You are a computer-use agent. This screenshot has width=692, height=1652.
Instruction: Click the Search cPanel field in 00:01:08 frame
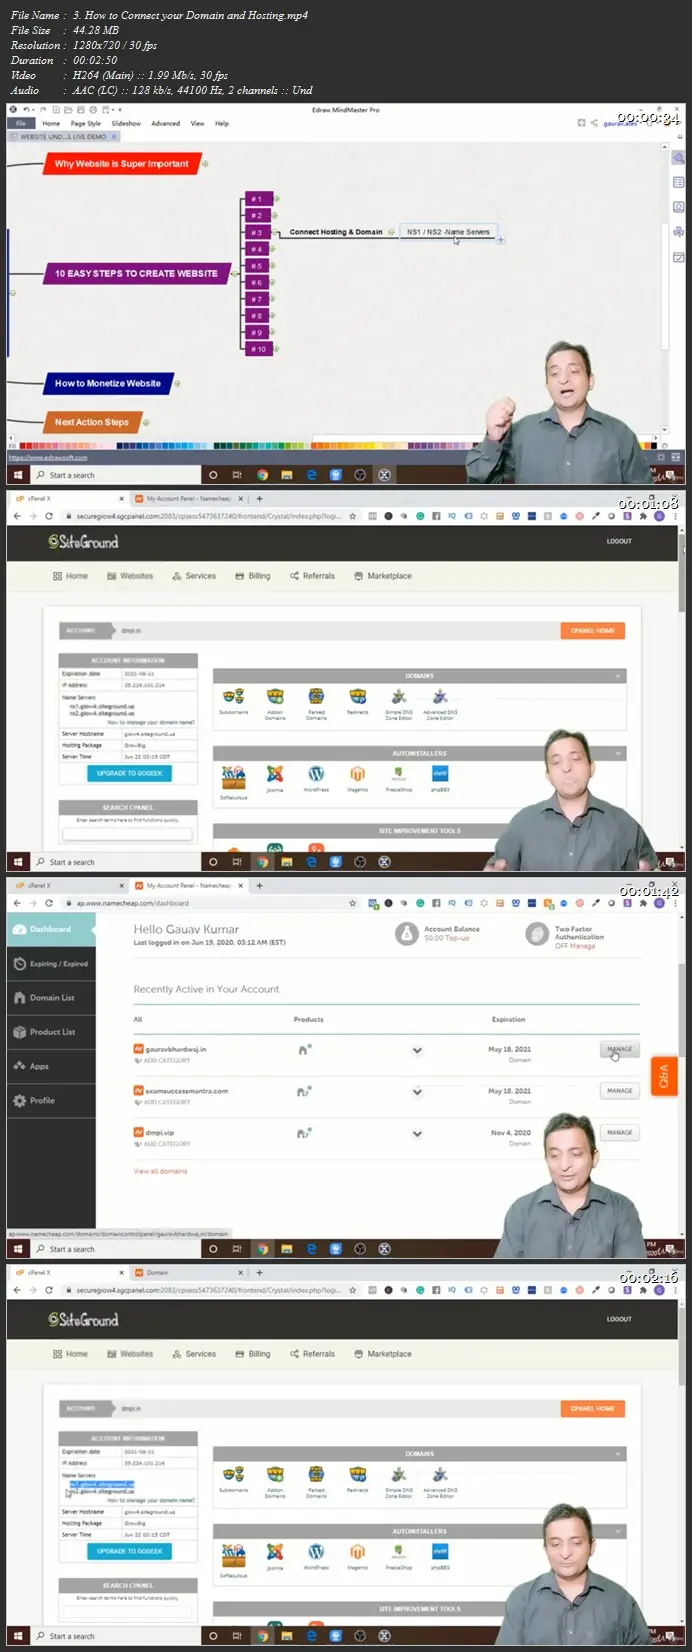tap(128, 832)
